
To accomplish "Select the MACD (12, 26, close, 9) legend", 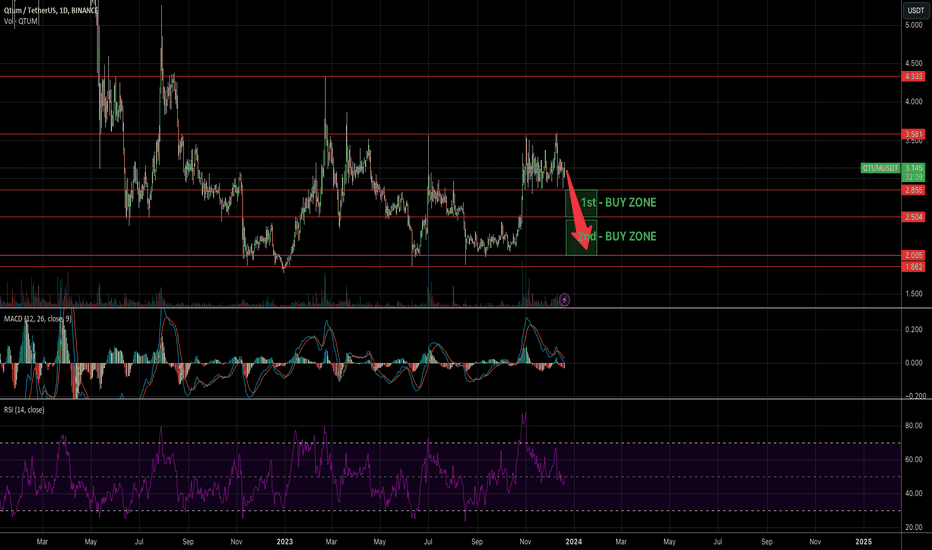I will 37,319.
